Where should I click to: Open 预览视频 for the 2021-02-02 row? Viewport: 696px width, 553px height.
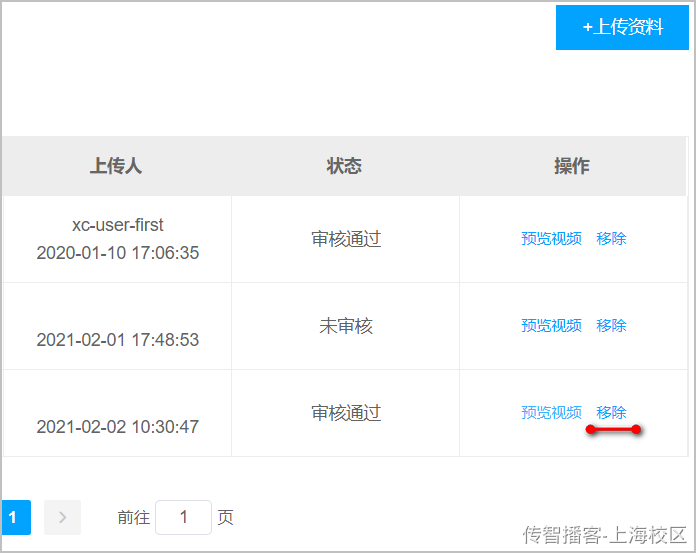(551, 413)
